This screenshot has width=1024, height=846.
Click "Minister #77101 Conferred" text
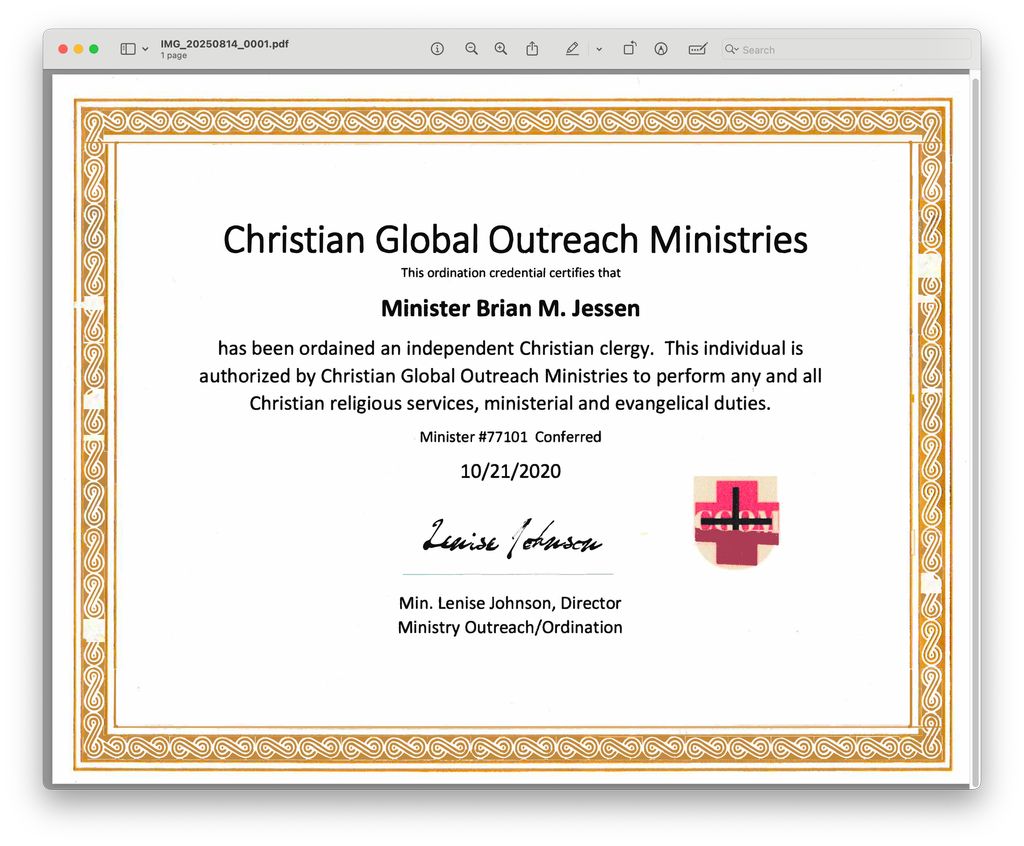click(x=510, y=437)
